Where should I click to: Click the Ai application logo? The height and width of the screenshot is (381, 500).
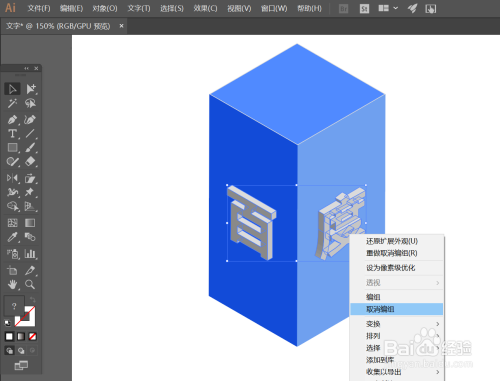[x=10, y=8]
